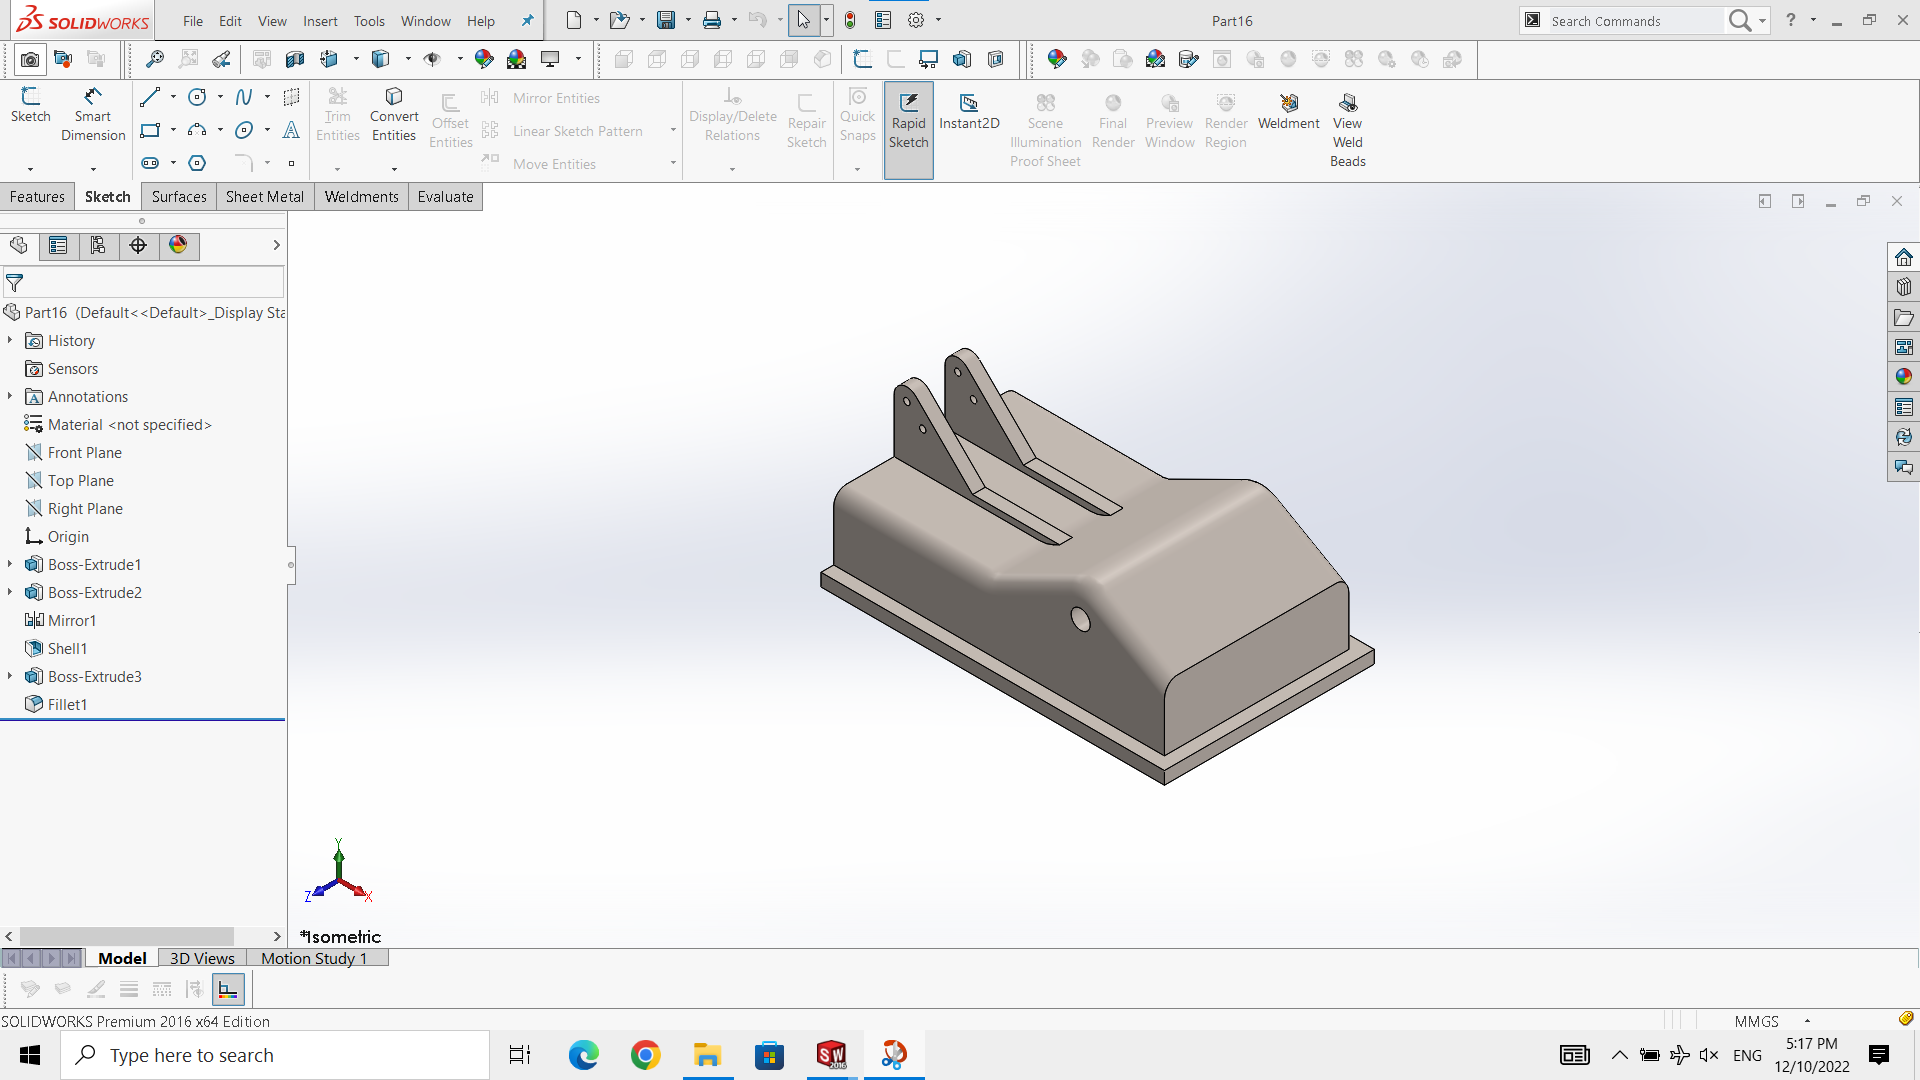
Task: Open the Motion Study 1 tab
Action: coord(314,958)
